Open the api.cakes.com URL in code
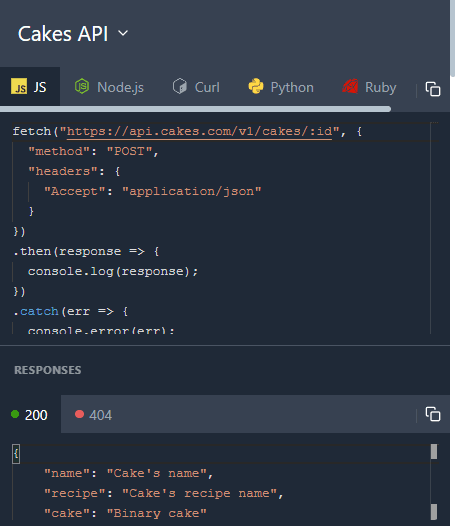Viewport: 455px width, 526px height. 199,131
